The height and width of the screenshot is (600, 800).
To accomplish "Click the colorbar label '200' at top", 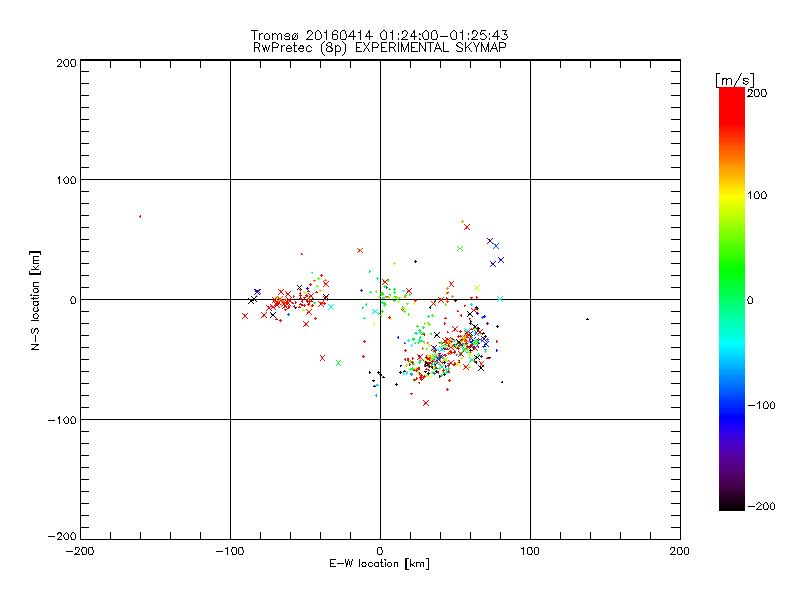I will coord(757,93).
